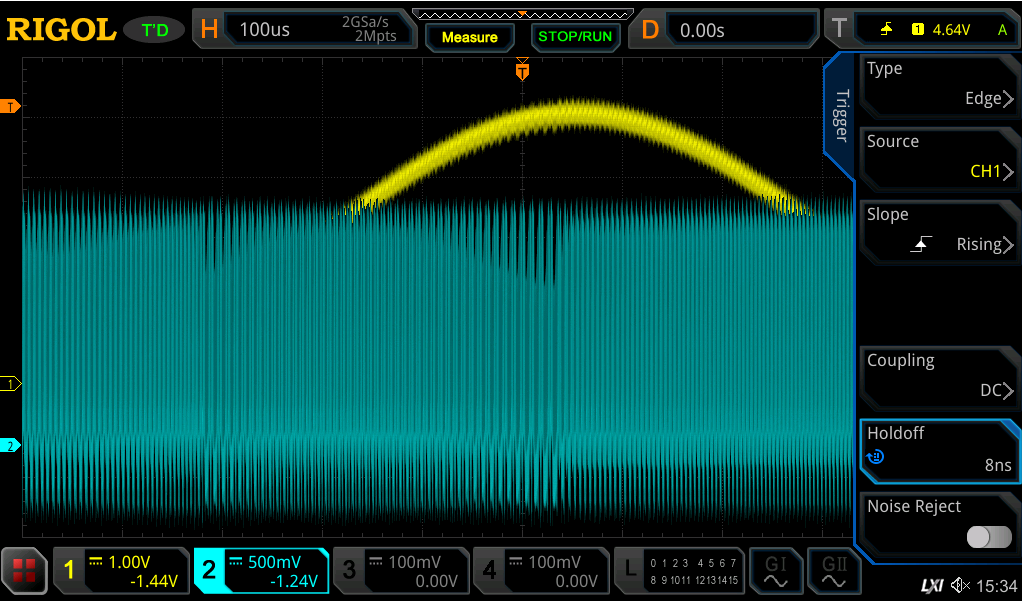Click the 0.00s delay value
Screen dimensions: 1022x602
703,31
